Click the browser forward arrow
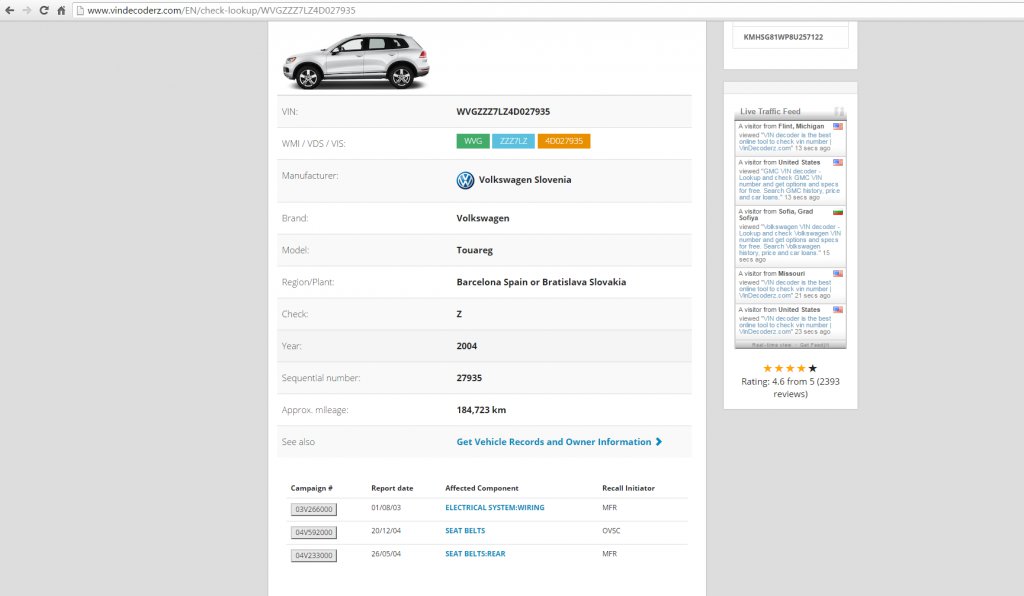 (x=27, y=10)
